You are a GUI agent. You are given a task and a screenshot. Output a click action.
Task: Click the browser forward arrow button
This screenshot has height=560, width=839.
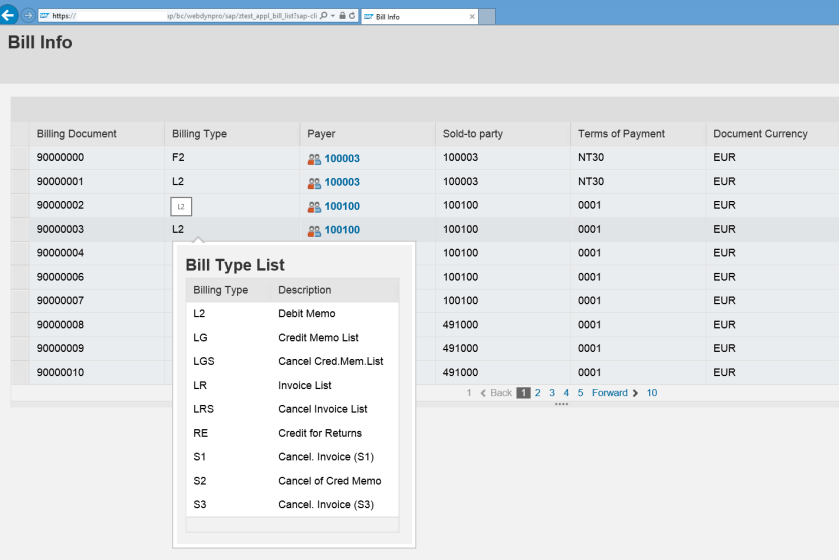tap(28, 16)
